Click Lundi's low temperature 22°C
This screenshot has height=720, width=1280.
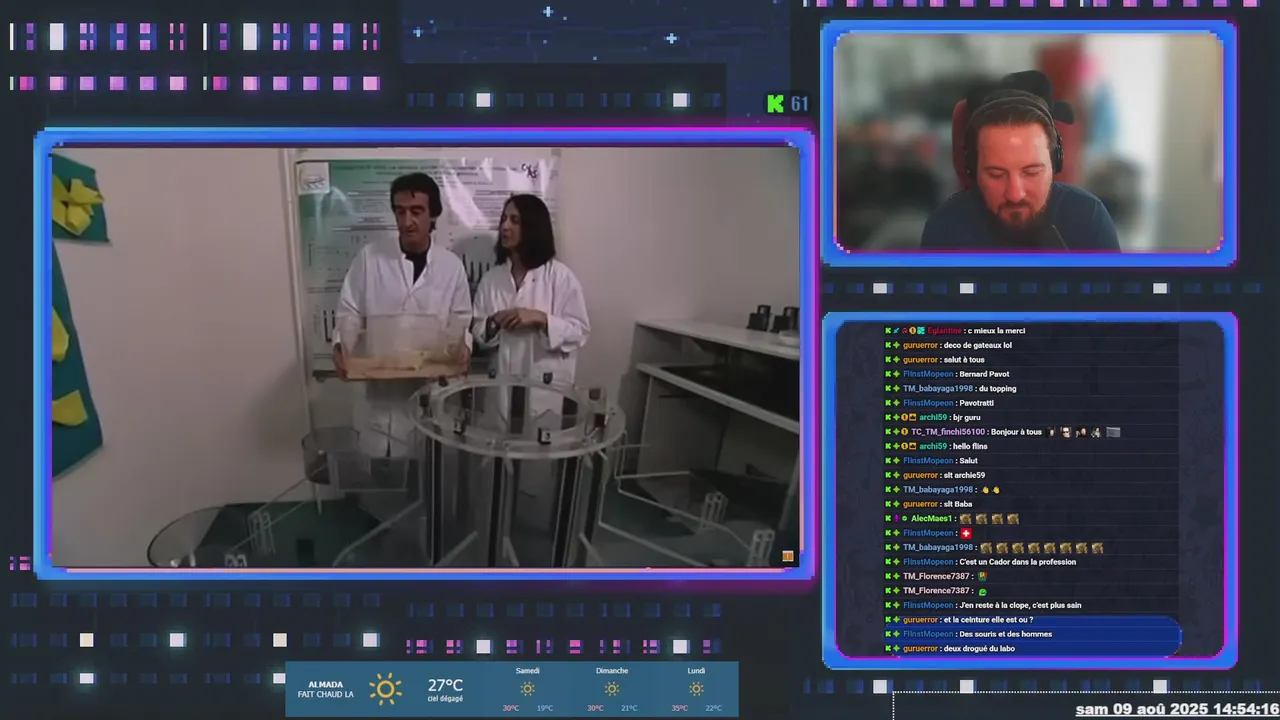pyautogui.click(x=713, y=708)
